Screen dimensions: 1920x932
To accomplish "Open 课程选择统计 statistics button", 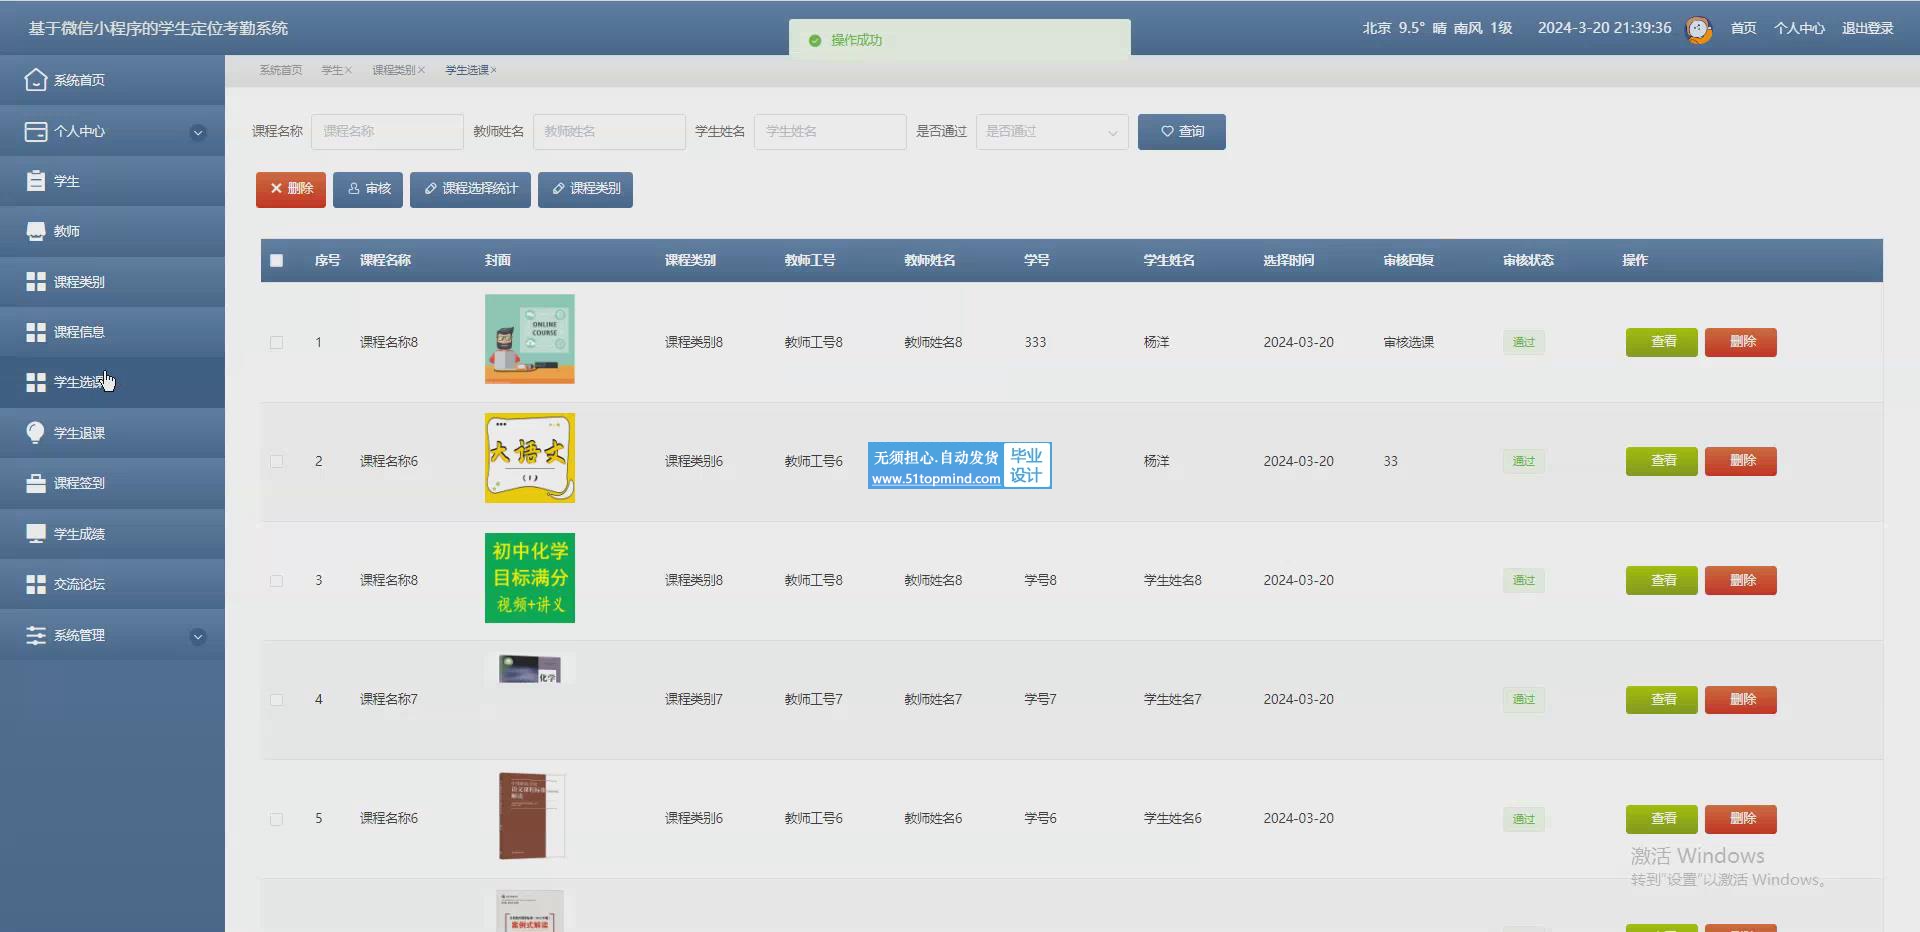I will coord(470,189).
